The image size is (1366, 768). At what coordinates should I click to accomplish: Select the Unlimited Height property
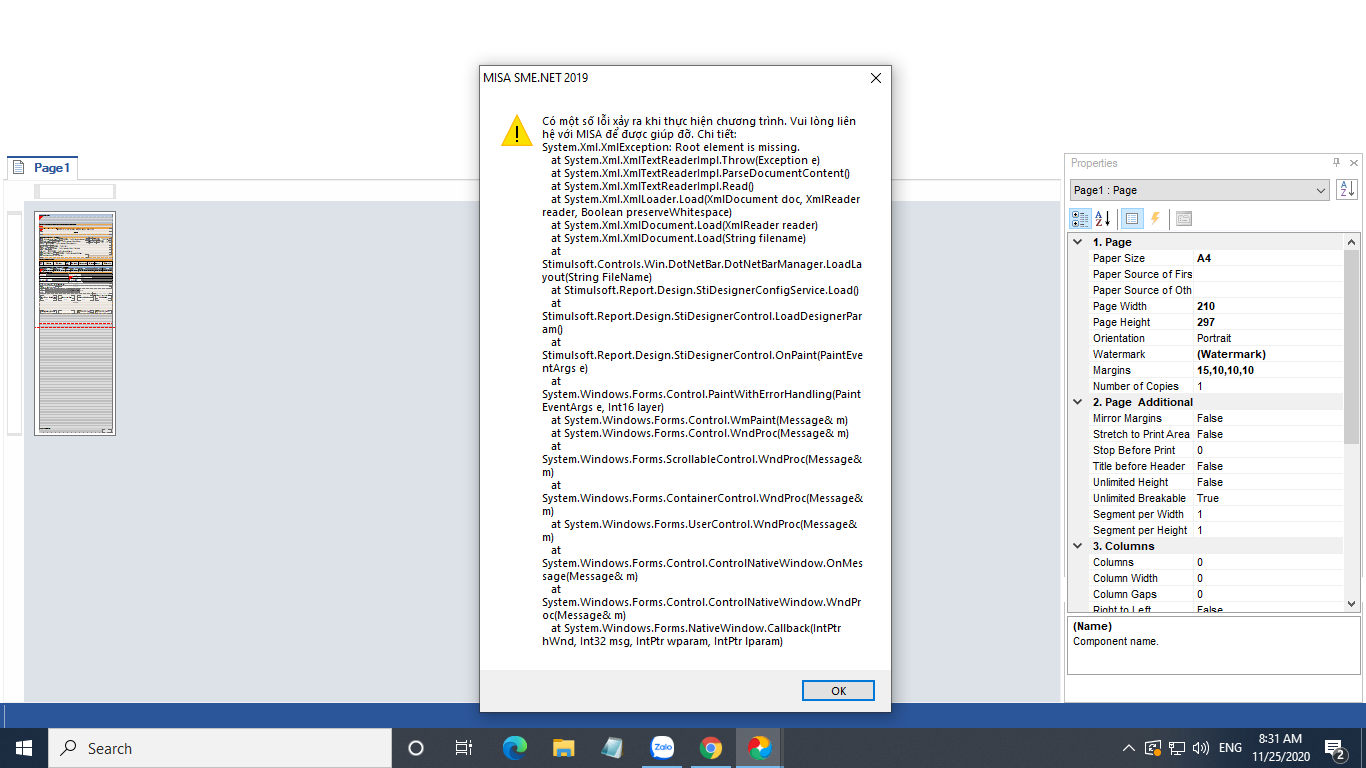pyautogui.click(x=1207, y=482)
